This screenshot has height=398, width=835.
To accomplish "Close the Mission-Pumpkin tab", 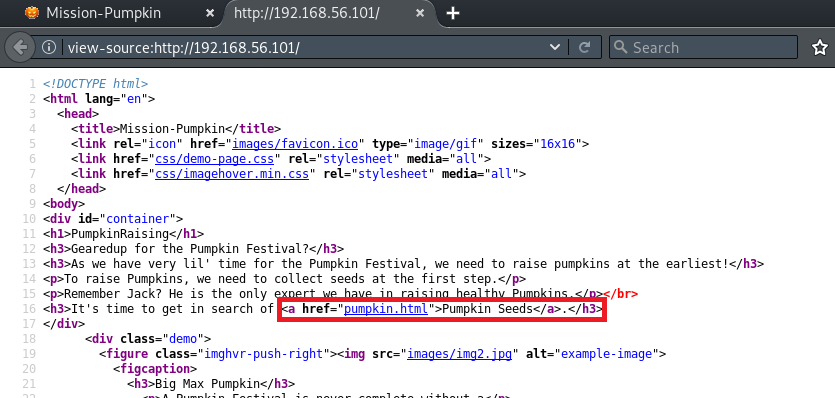I will pos(210,13).
